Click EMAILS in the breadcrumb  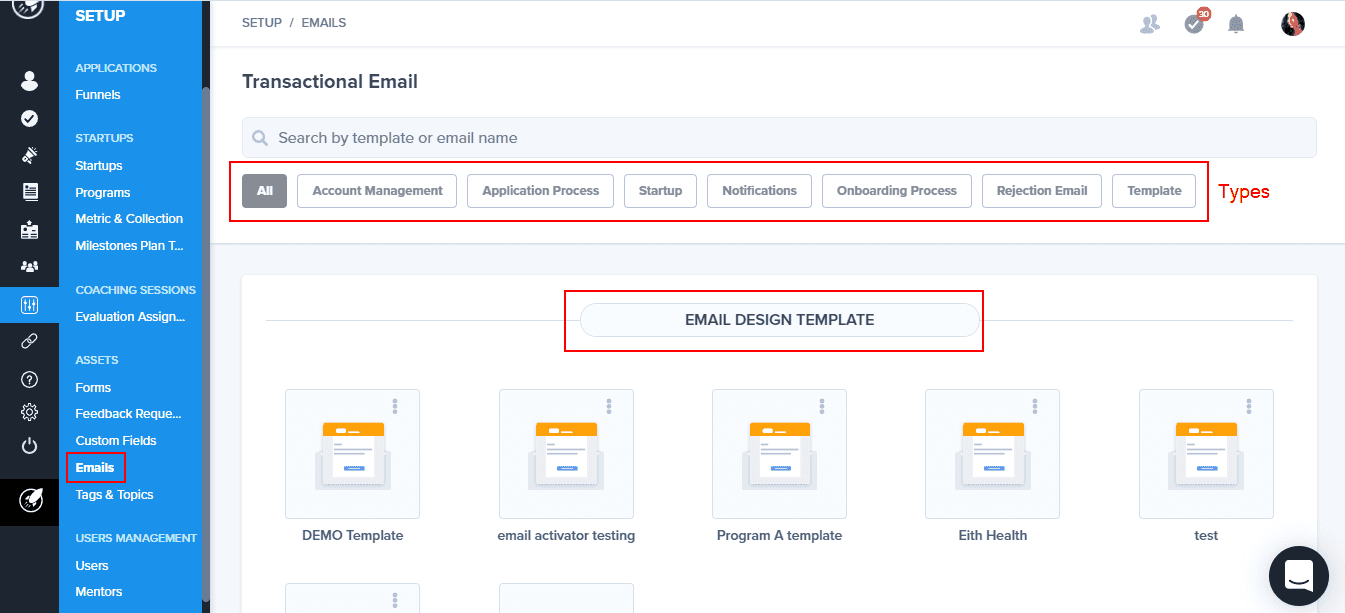tap(324, 22)
